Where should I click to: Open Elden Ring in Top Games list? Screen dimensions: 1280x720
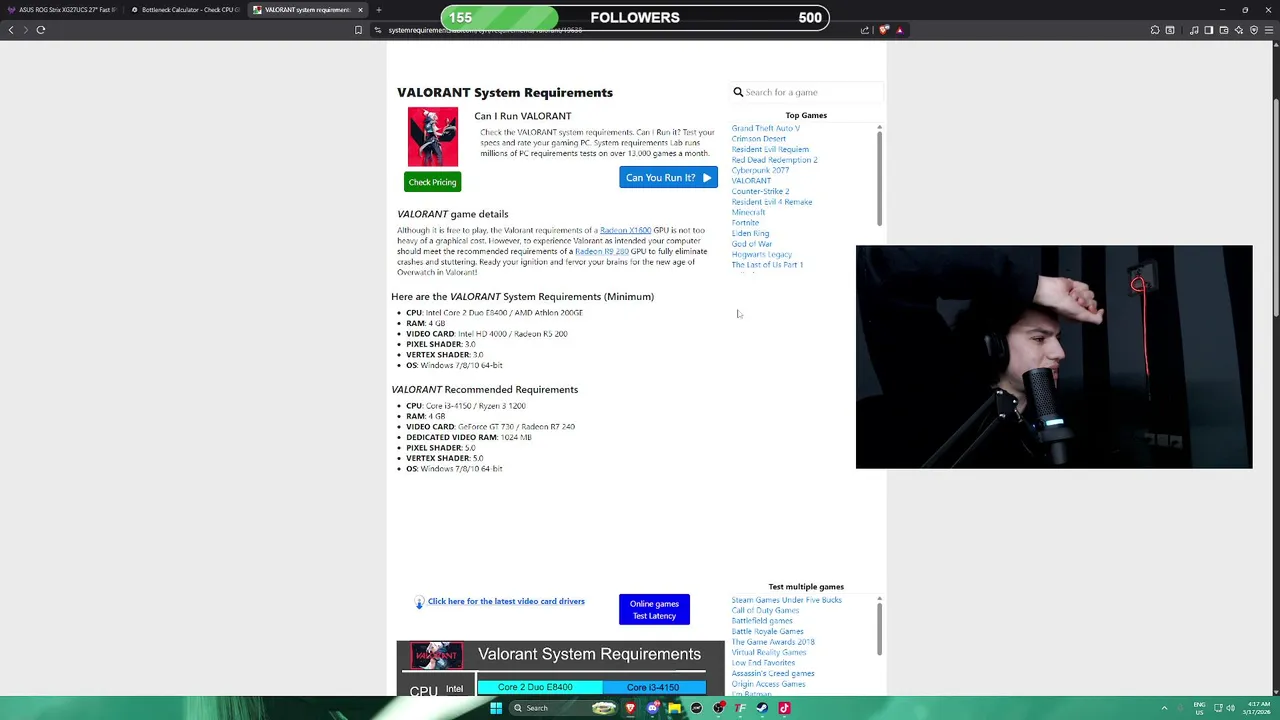(x=750, y=234)
